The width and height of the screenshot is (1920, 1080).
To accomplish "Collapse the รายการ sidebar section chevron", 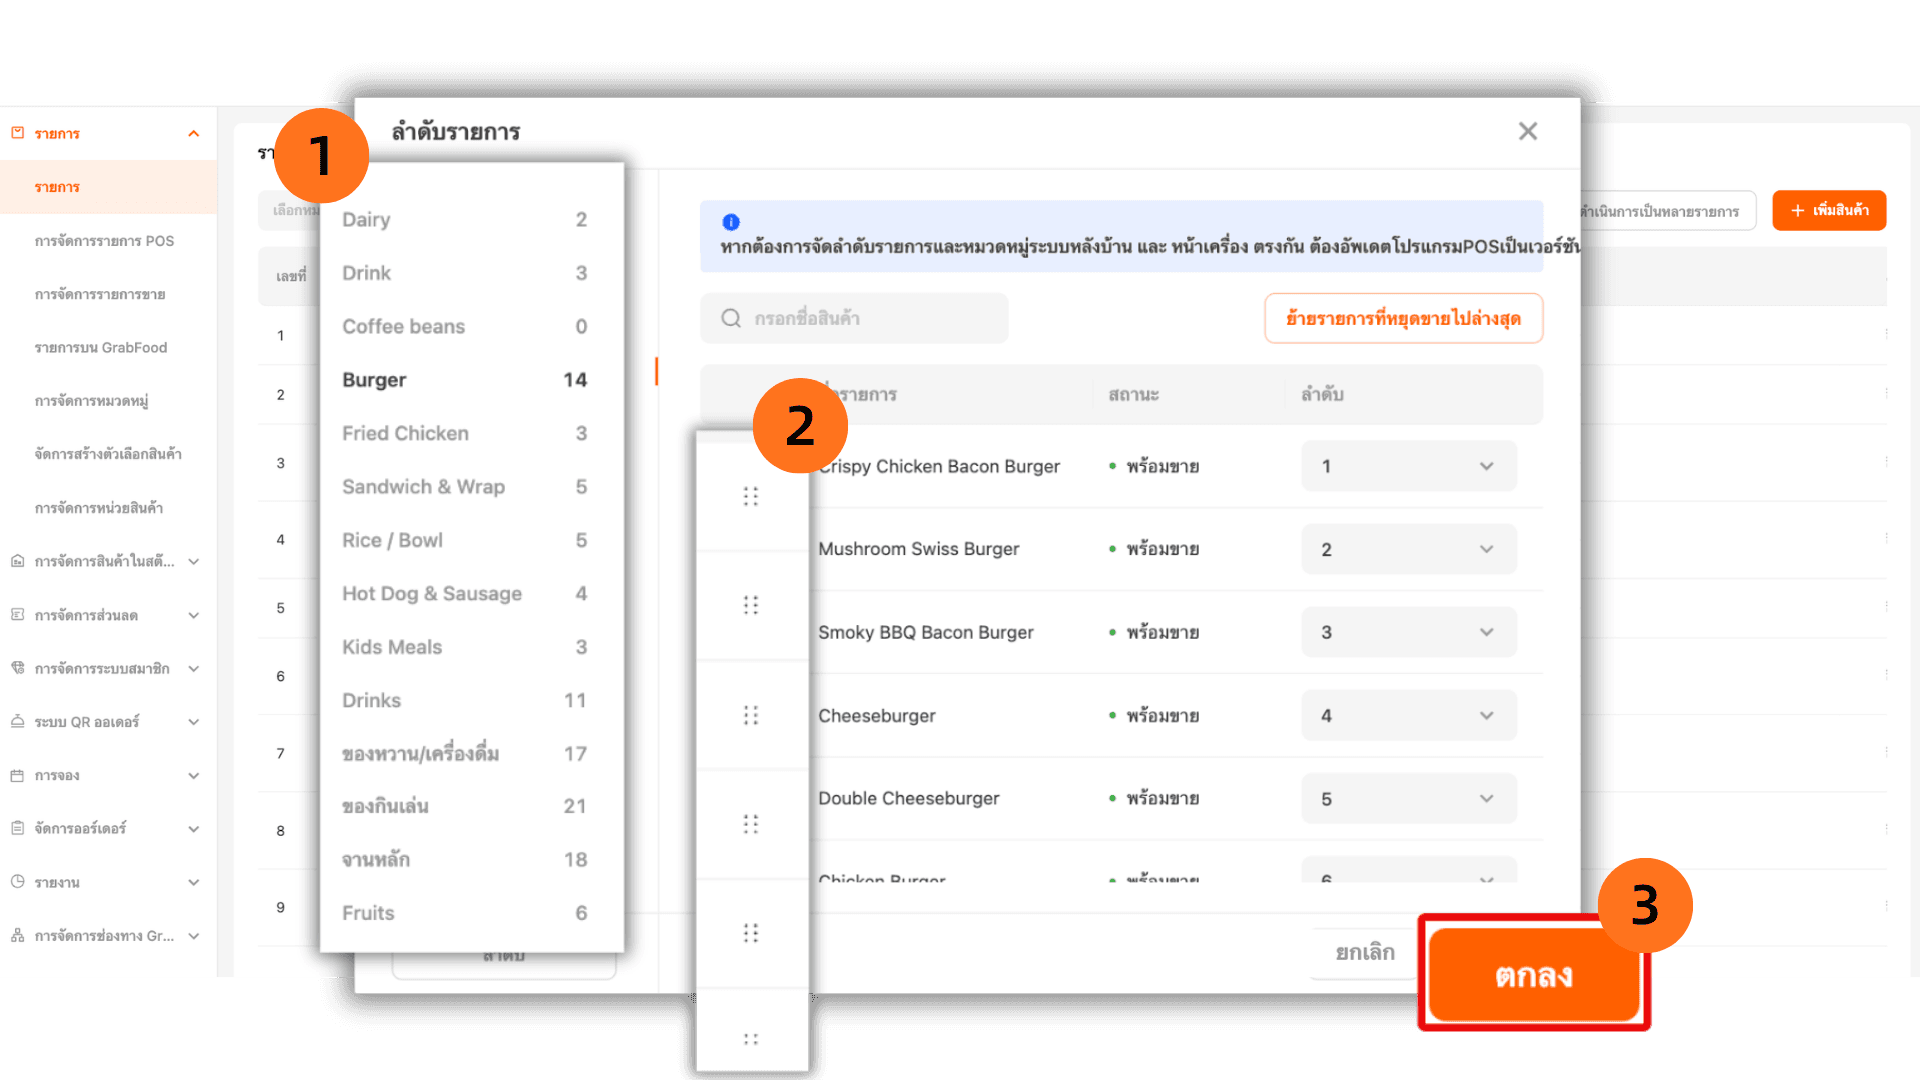I will 194,134.
